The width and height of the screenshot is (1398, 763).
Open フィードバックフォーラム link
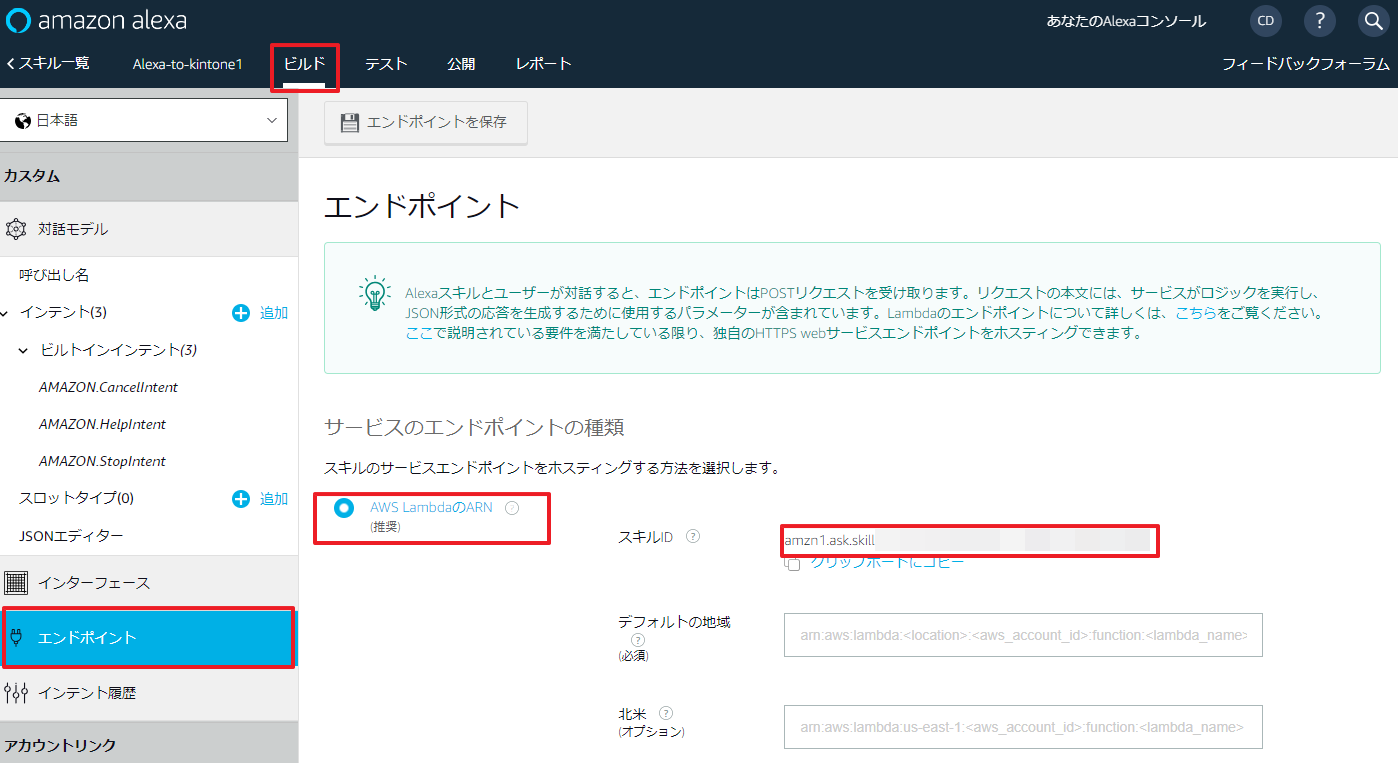point(1306,64)
